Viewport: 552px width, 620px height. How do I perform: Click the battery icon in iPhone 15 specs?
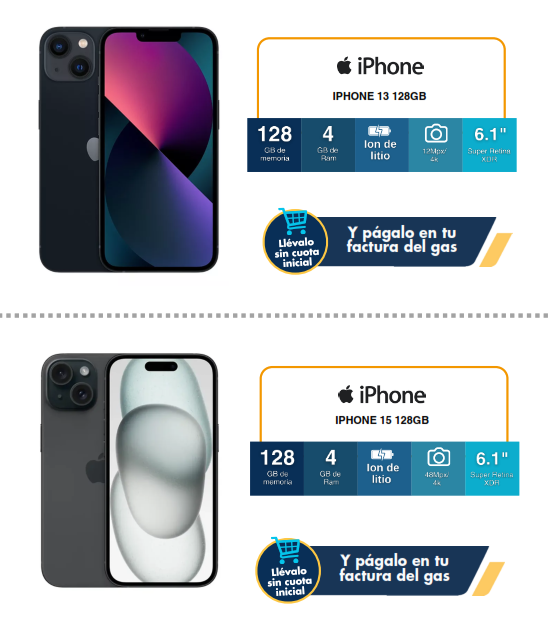click(x=382, y=455)
